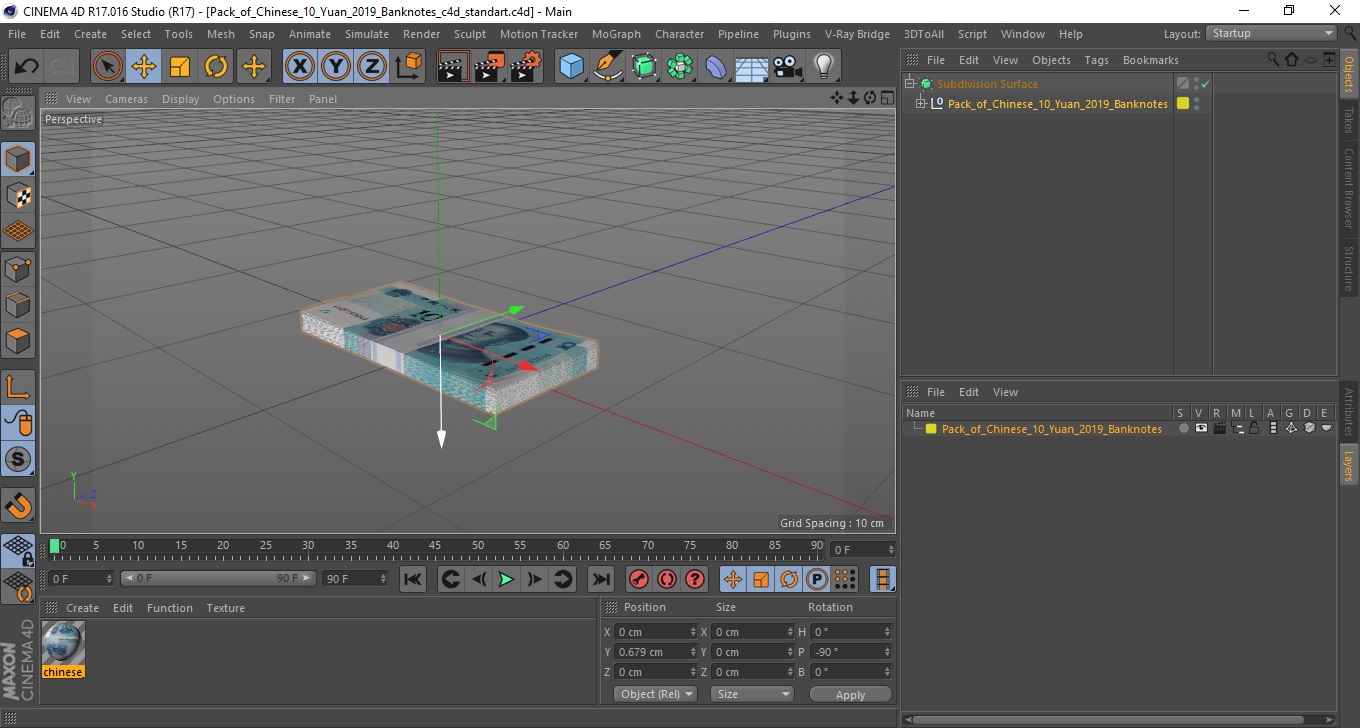Switch to Polygons mode
This screenshot has height=728, width=1360.
pyautogui.click(x=18, y=340)
